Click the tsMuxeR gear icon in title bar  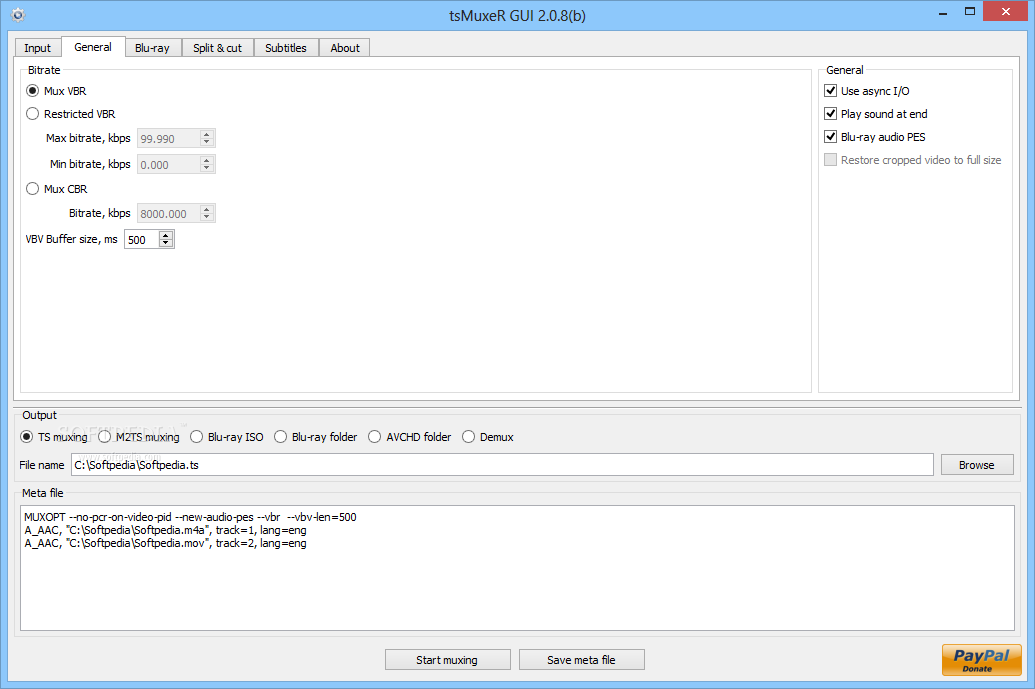coord(18,15)
